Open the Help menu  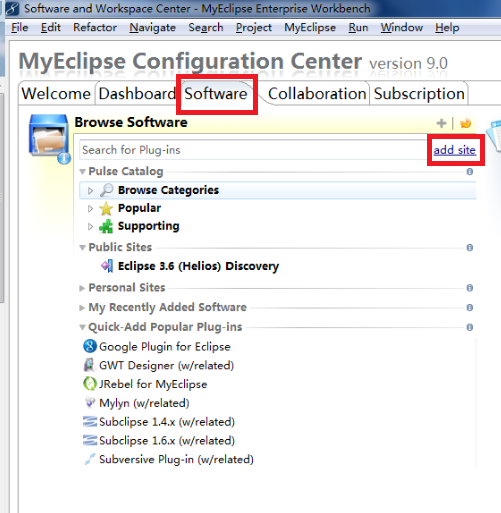pos(447,27)
